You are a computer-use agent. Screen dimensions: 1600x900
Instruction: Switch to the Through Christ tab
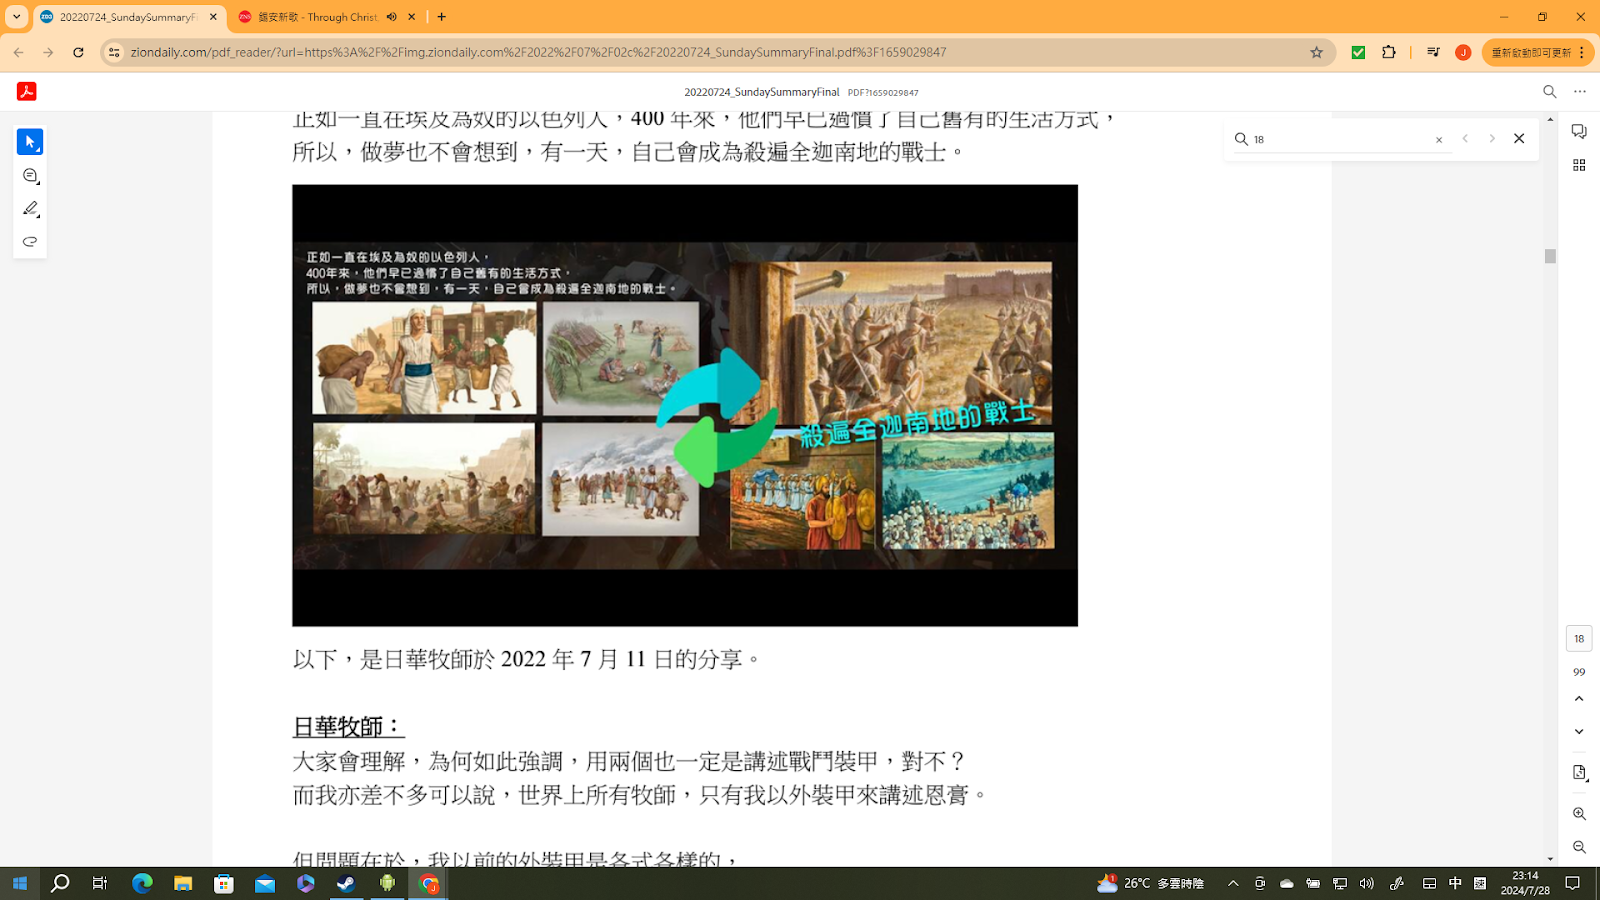coord(317,17)
